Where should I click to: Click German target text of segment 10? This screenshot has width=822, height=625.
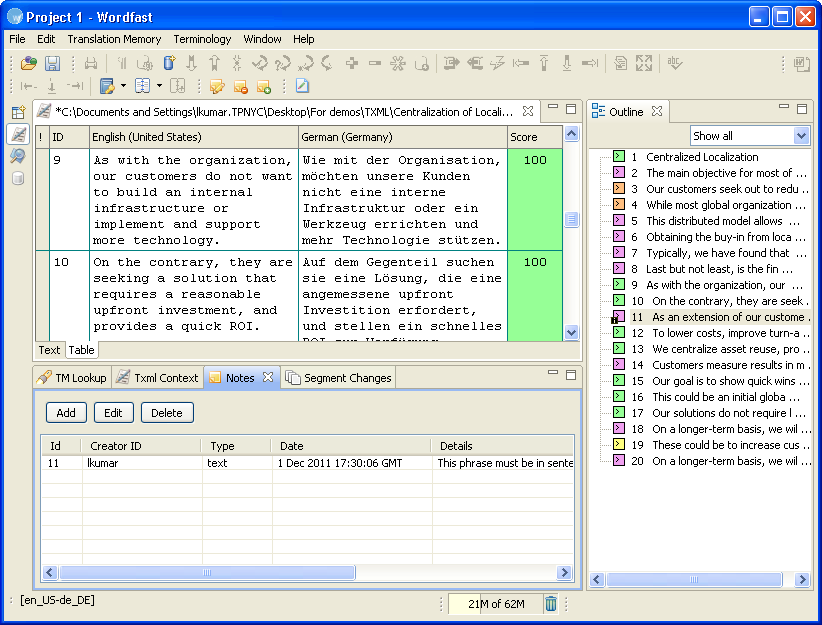(402, 296)
